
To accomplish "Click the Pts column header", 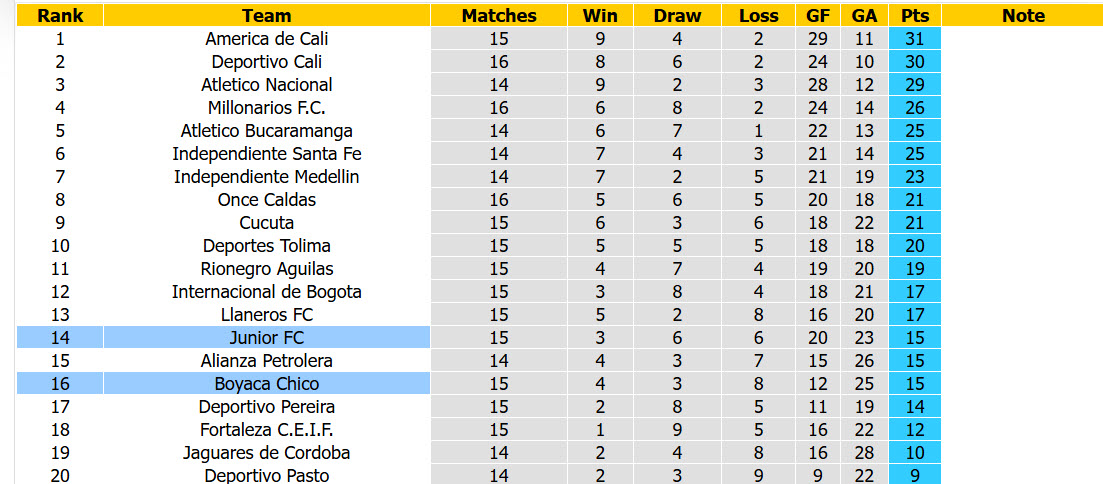I will pos(915,15).
